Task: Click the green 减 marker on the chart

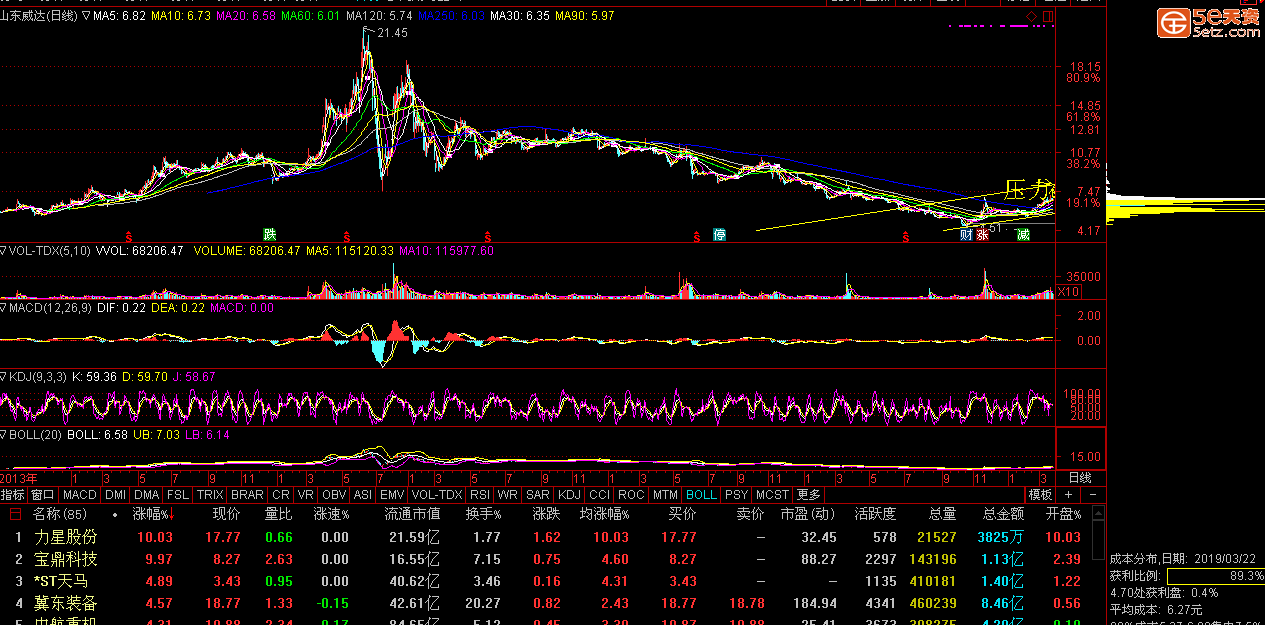Action: (x=1023, y=235)
